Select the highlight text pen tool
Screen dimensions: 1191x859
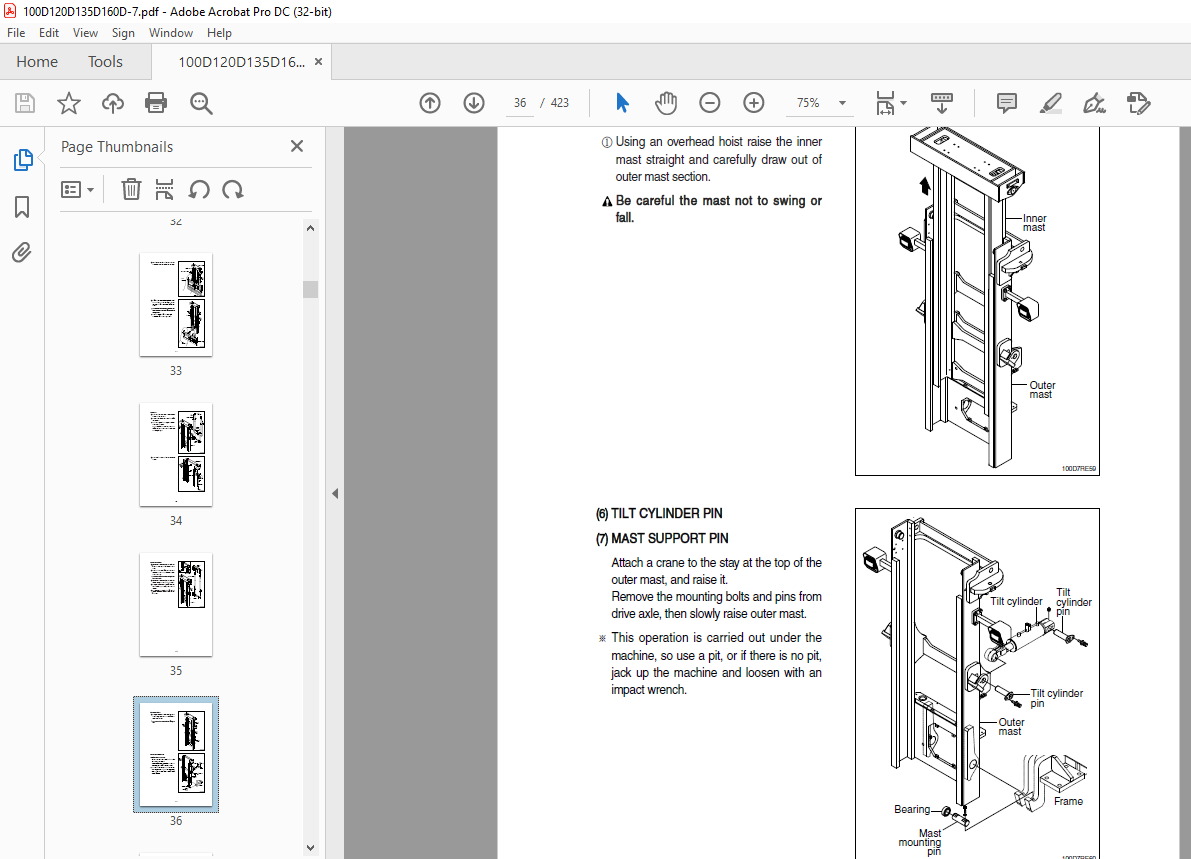pos(1050,103)
